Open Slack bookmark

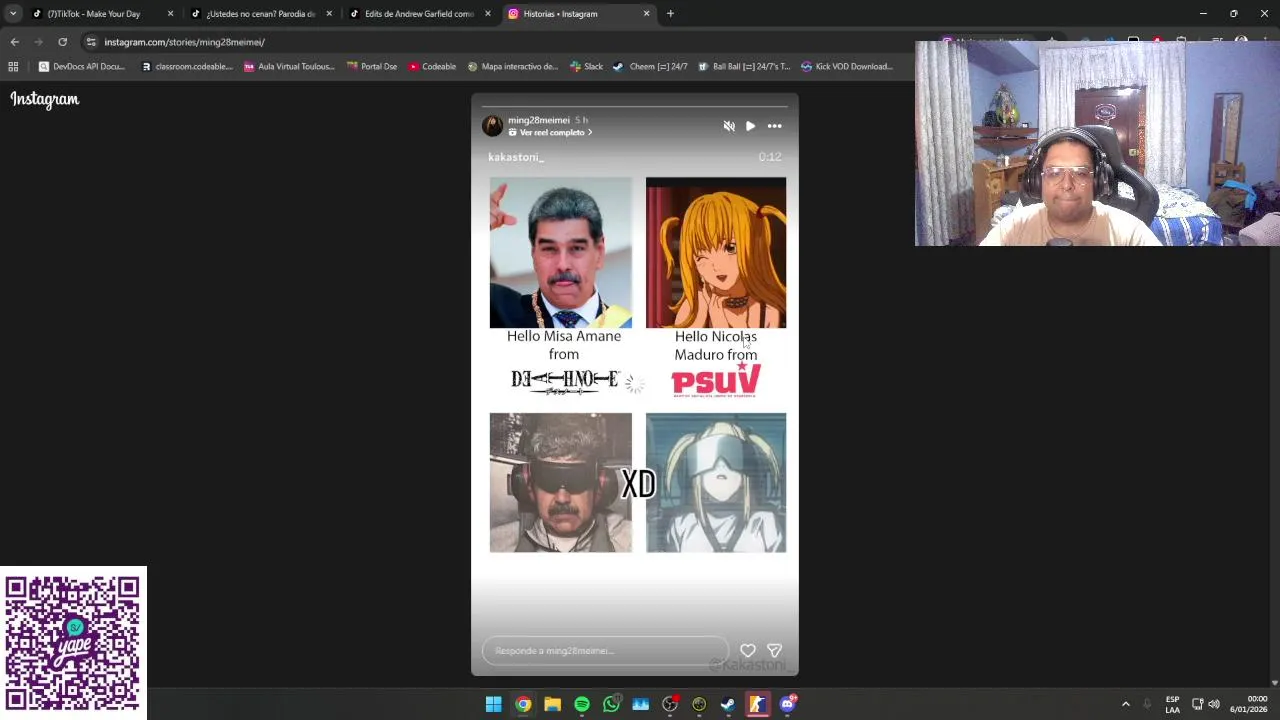(586, 67)
